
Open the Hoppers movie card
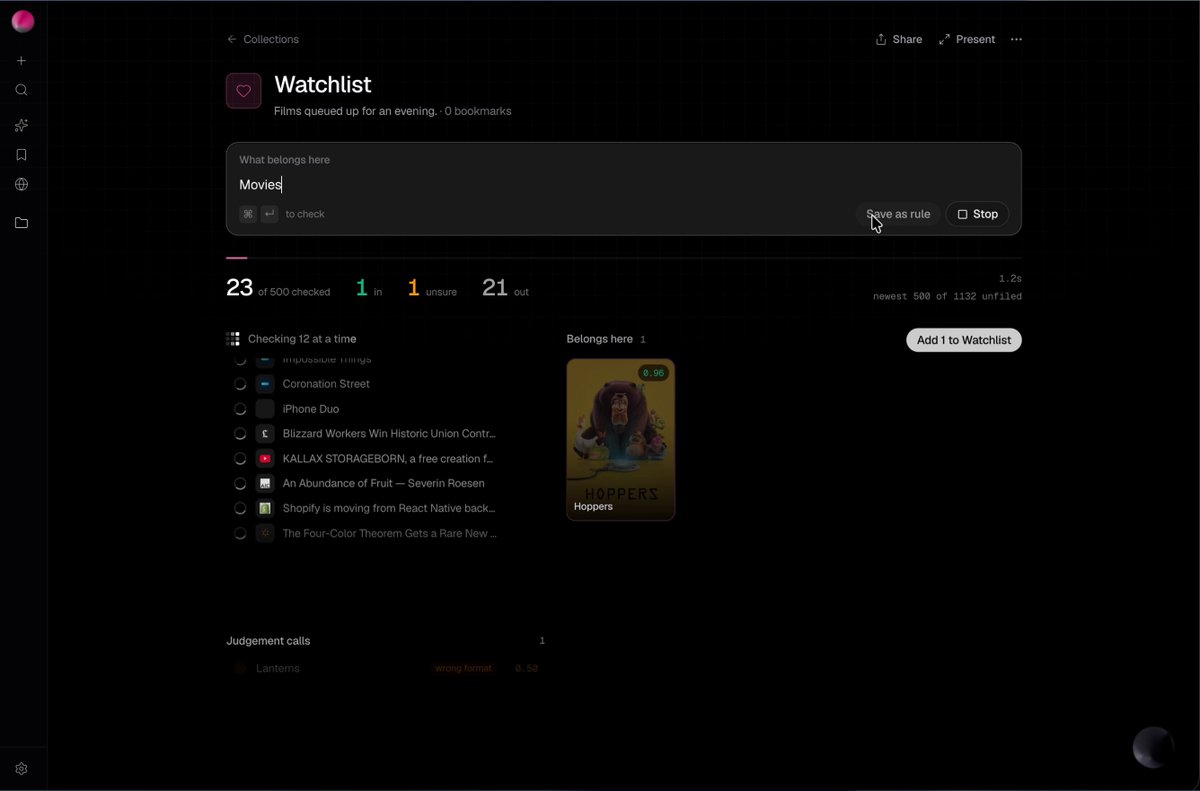pos(621,440)
